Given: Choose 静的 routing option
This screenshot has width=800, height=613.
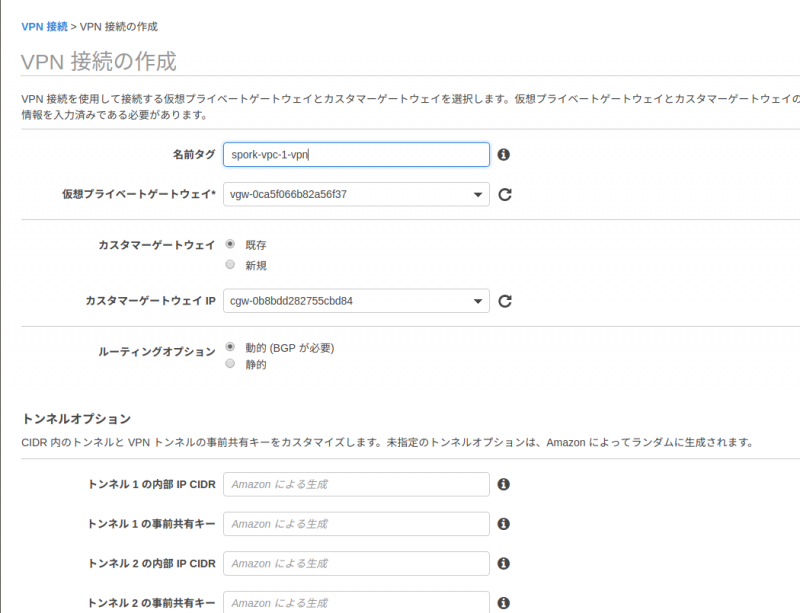Looking at the screenshot, I should pos(231,364).
